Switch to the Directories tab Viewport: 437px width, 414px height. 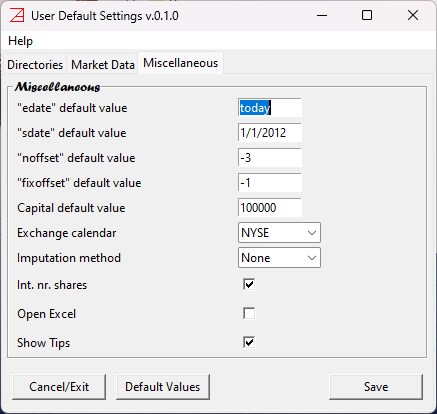[35, 65]
